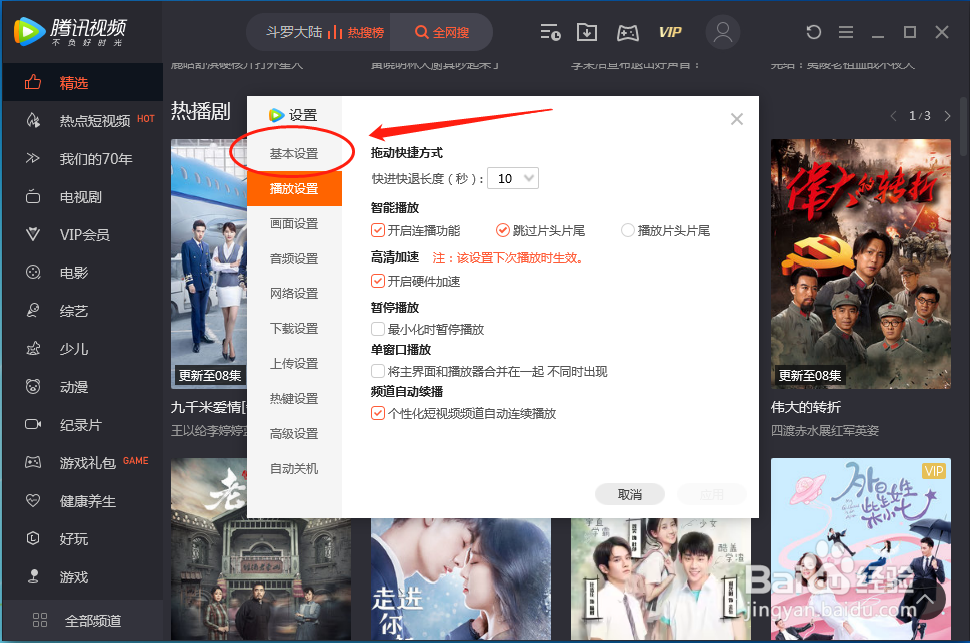Open the VIP-tagged cartoon poster thumbnail
Viewport: 970px width, 643px height.
861,549
